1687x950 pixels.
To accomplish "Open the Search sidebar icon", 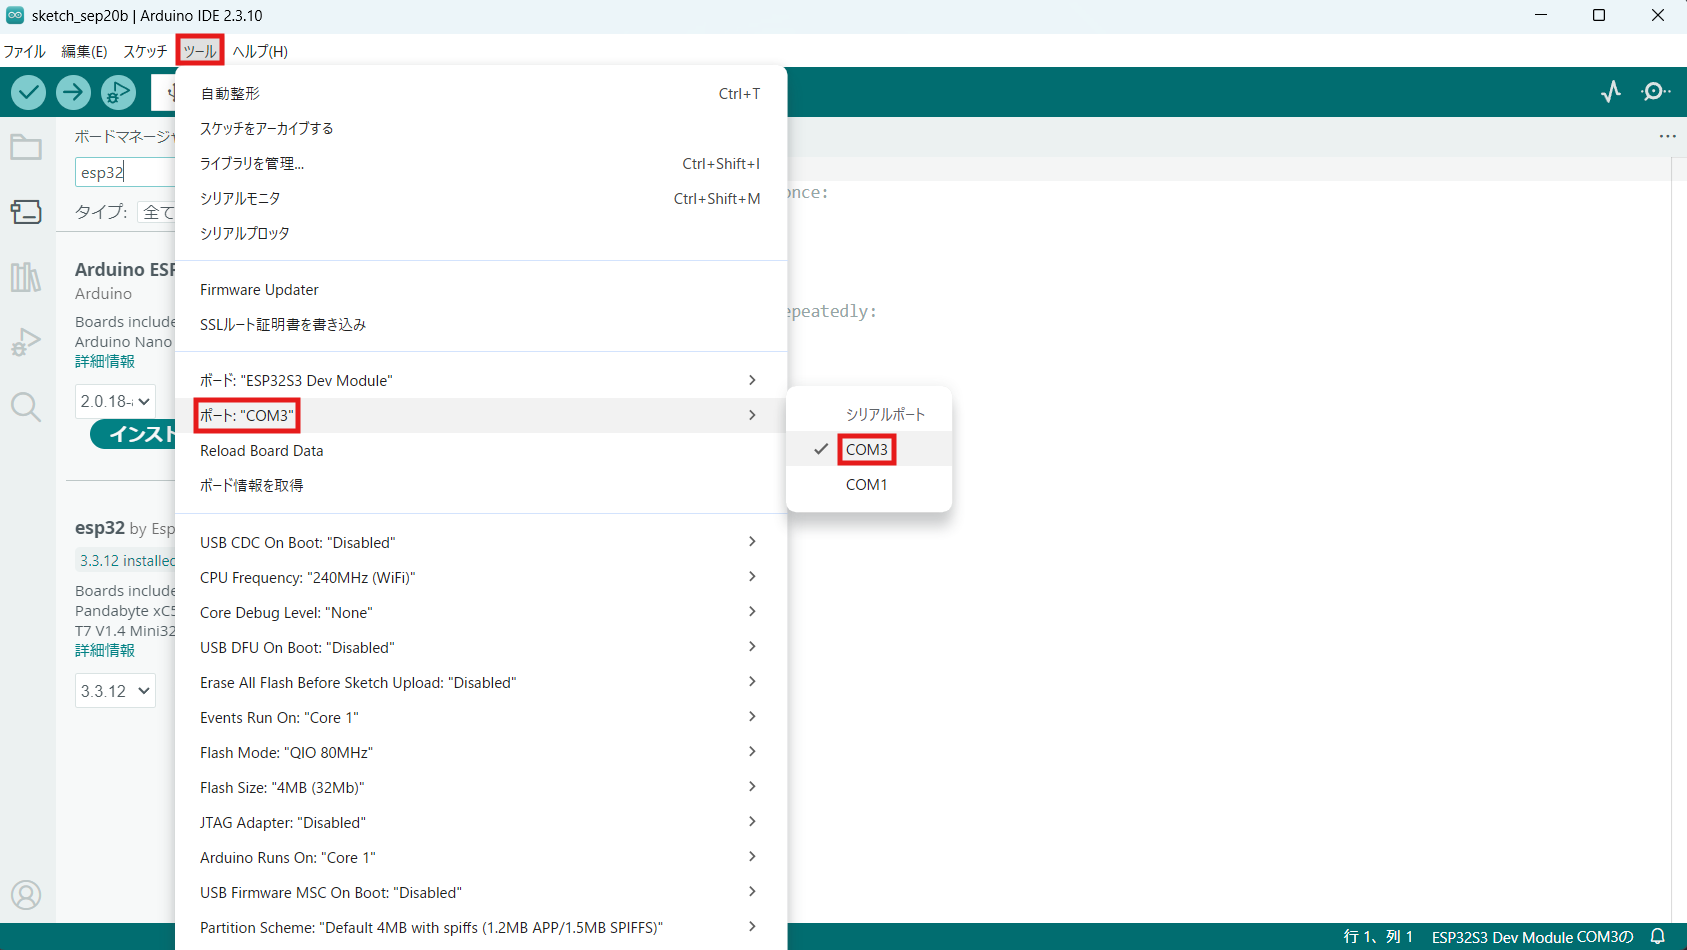I will click(x=26, y=407).
